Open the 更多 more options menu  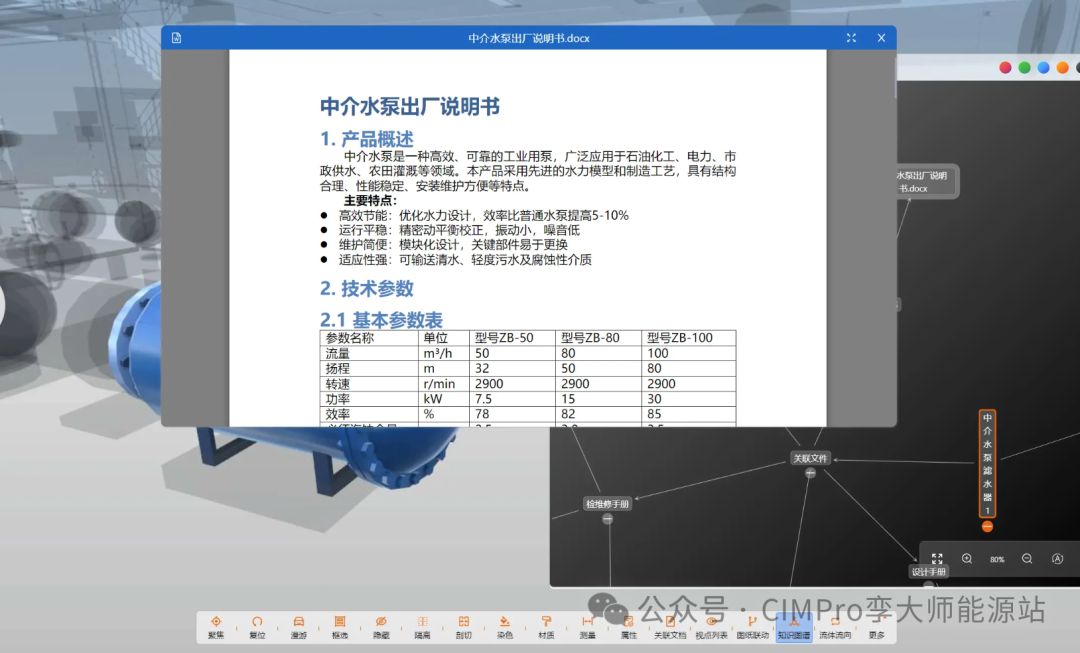pyautogui.click(x=877, y=626)
